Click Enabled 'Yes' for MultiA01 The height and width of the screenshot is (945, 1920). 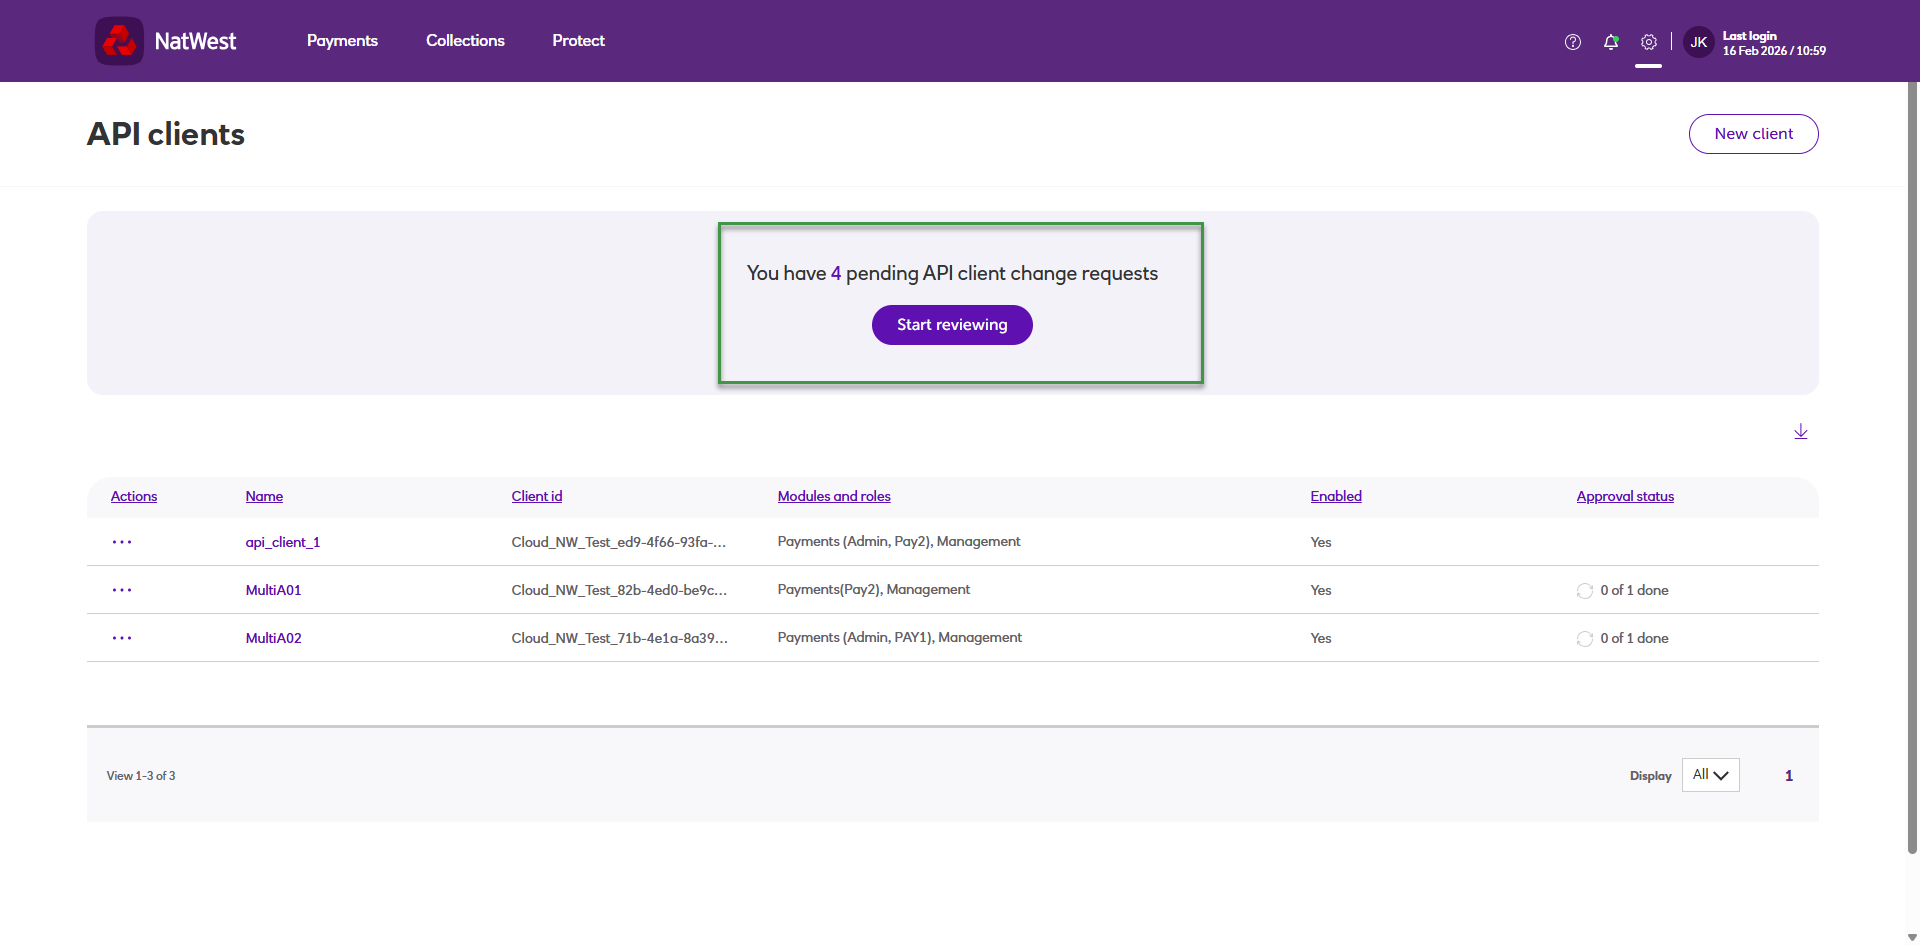[x=1321, y=590]
